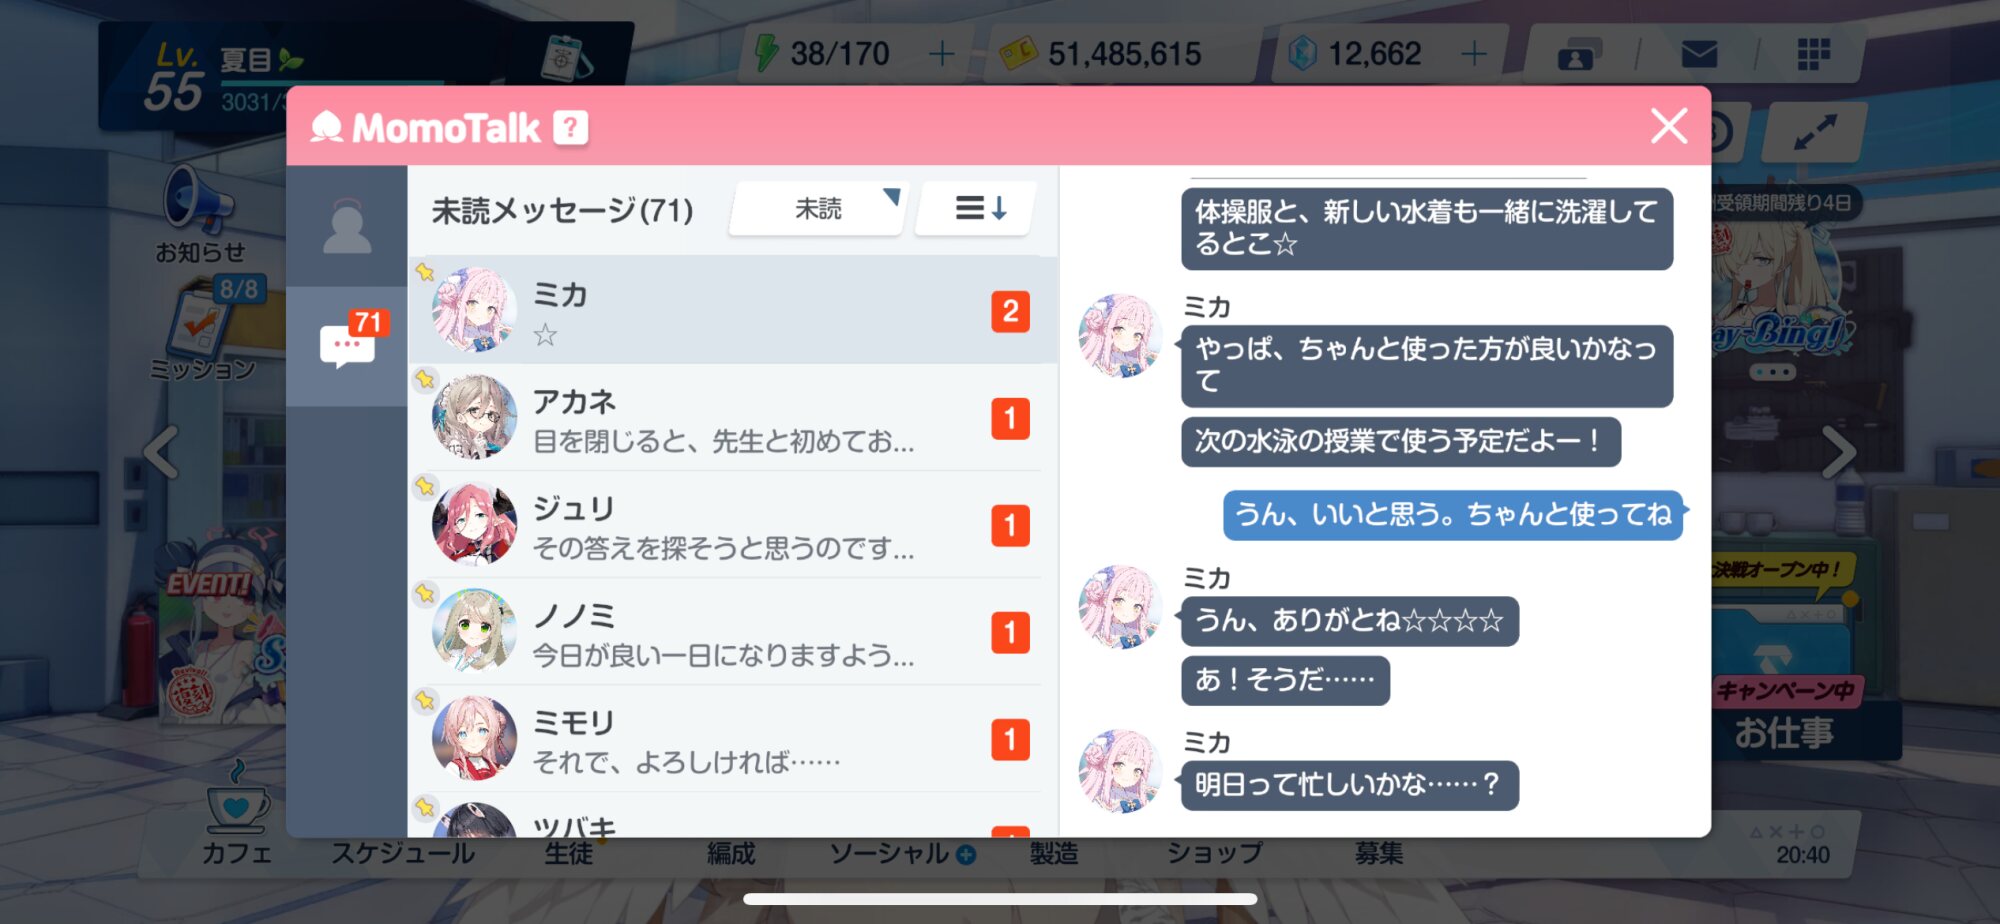Toggle the favorite star on Akane's conversation
This screenshot has width=2000, height=924.
click(x=425, y=379)
